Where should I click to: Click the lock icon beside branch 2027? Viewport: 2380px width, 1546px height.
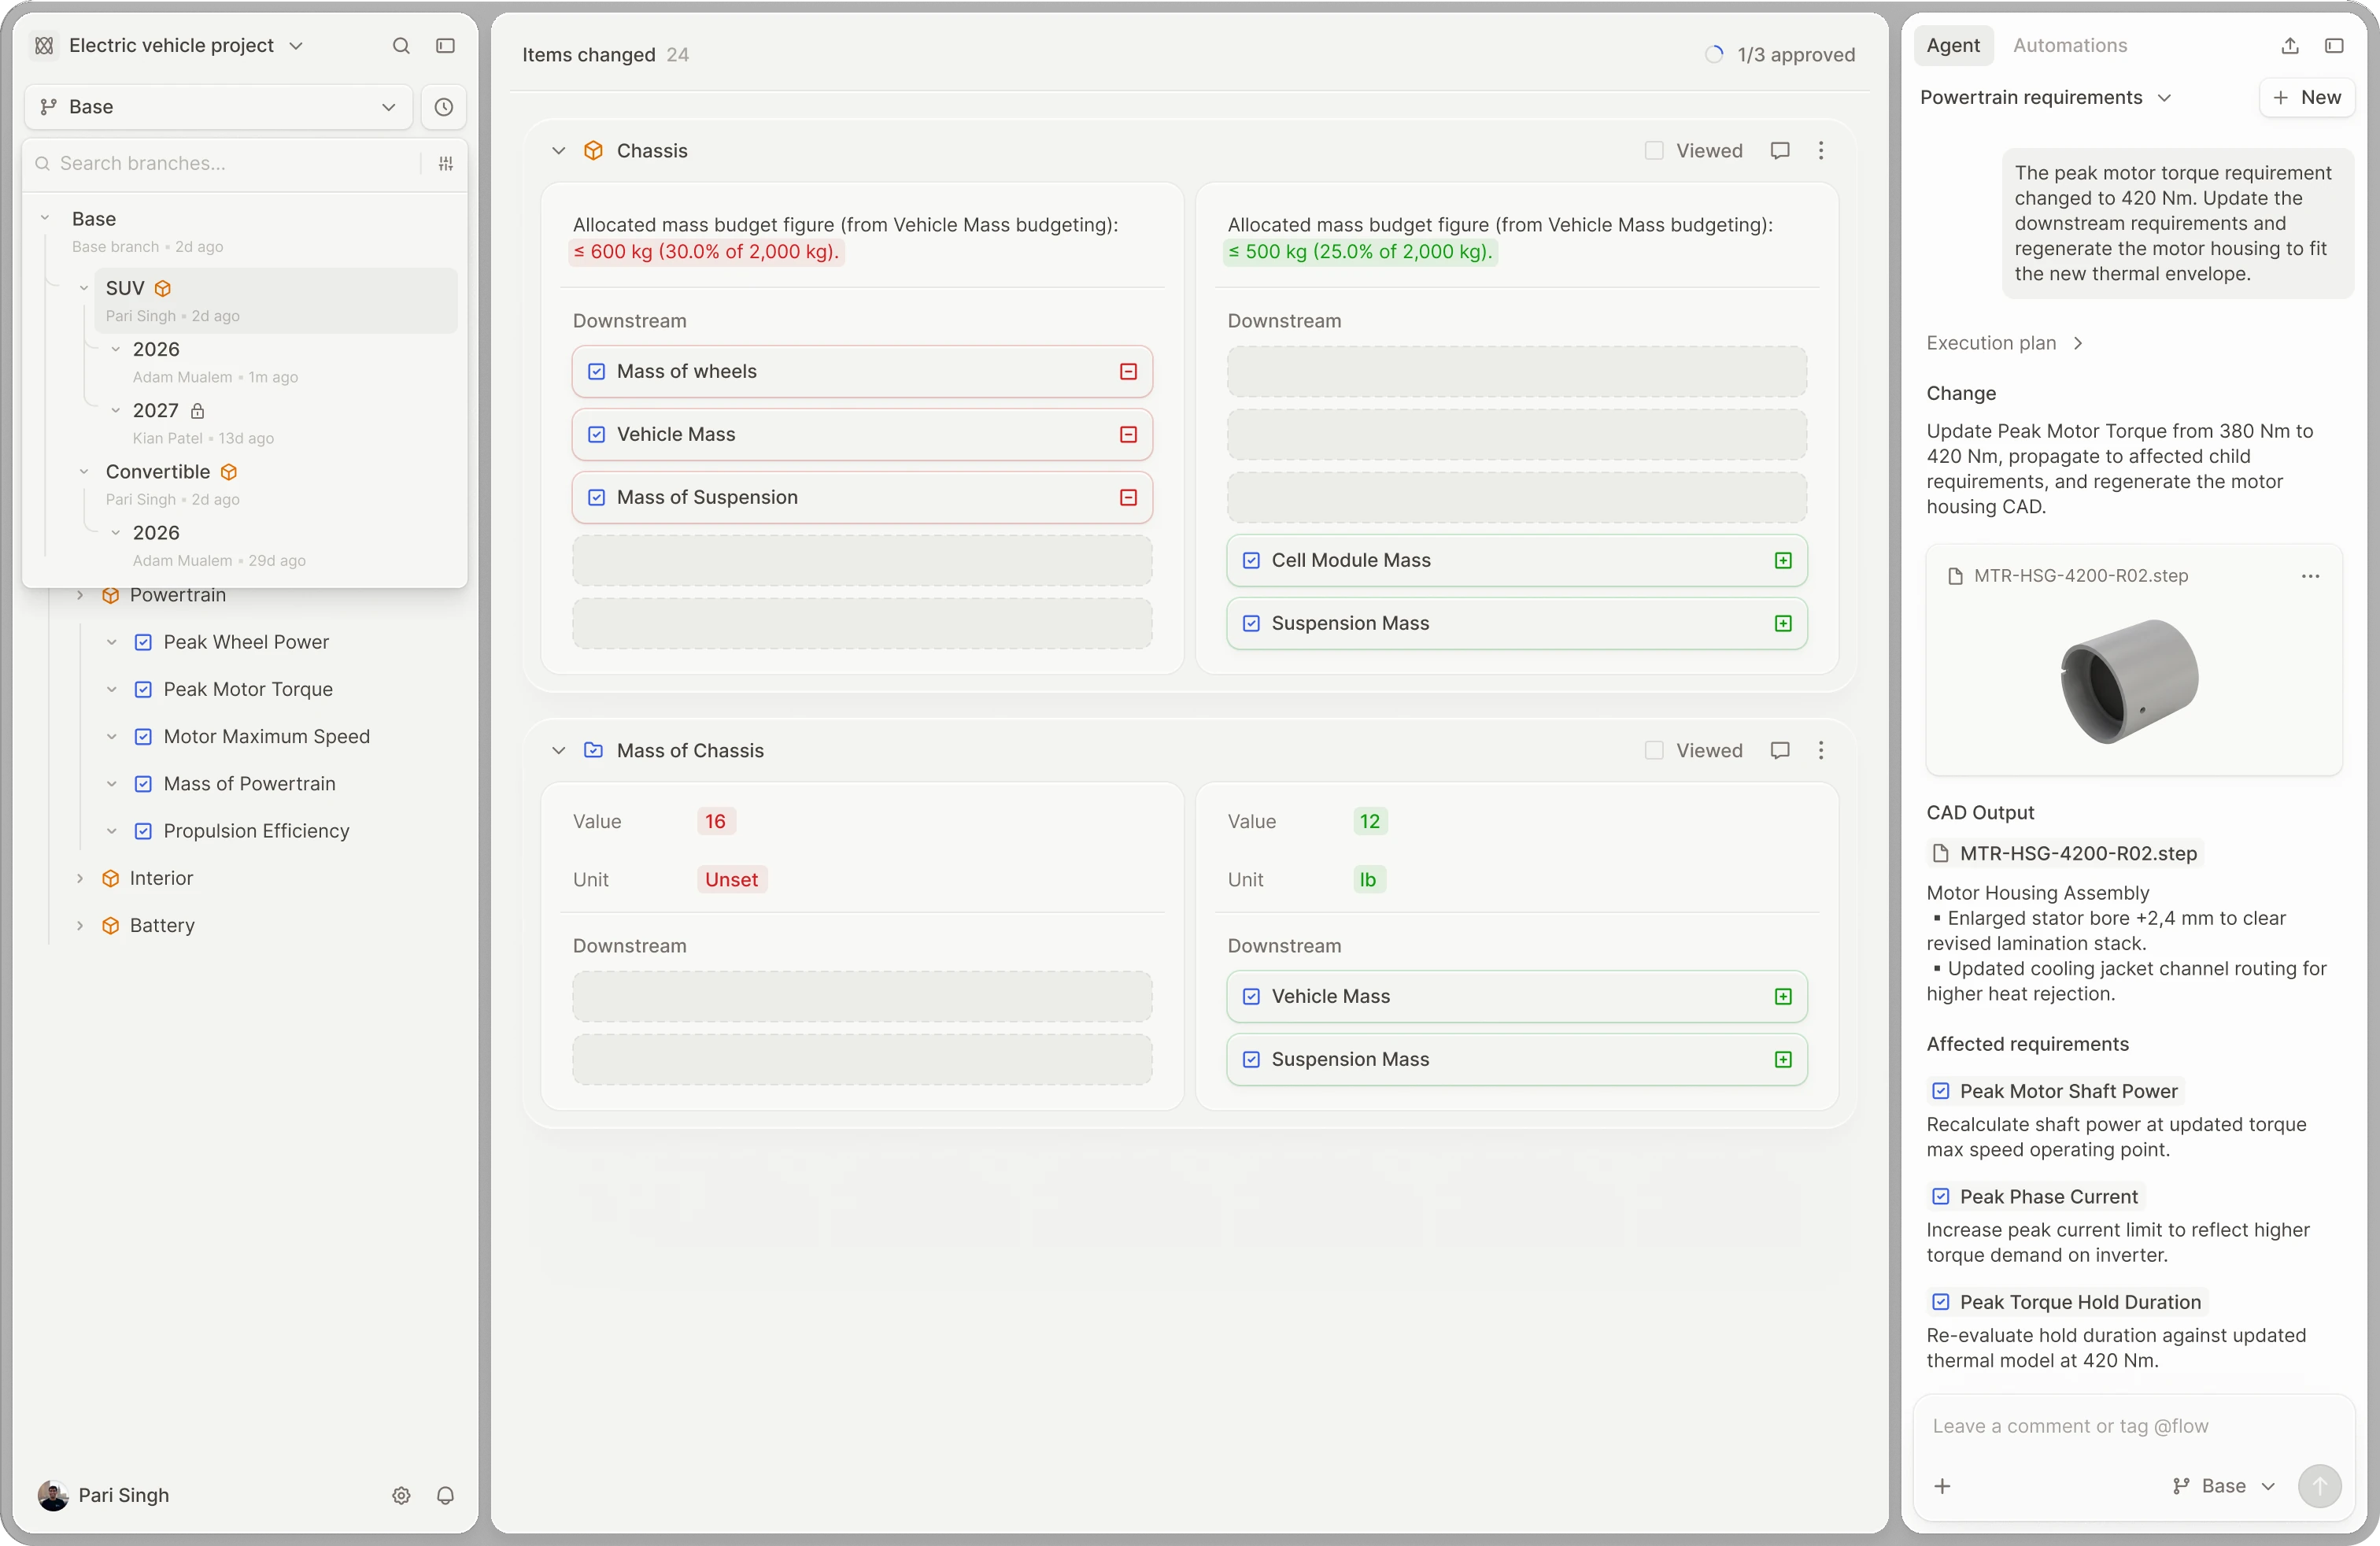click(198, 411)
